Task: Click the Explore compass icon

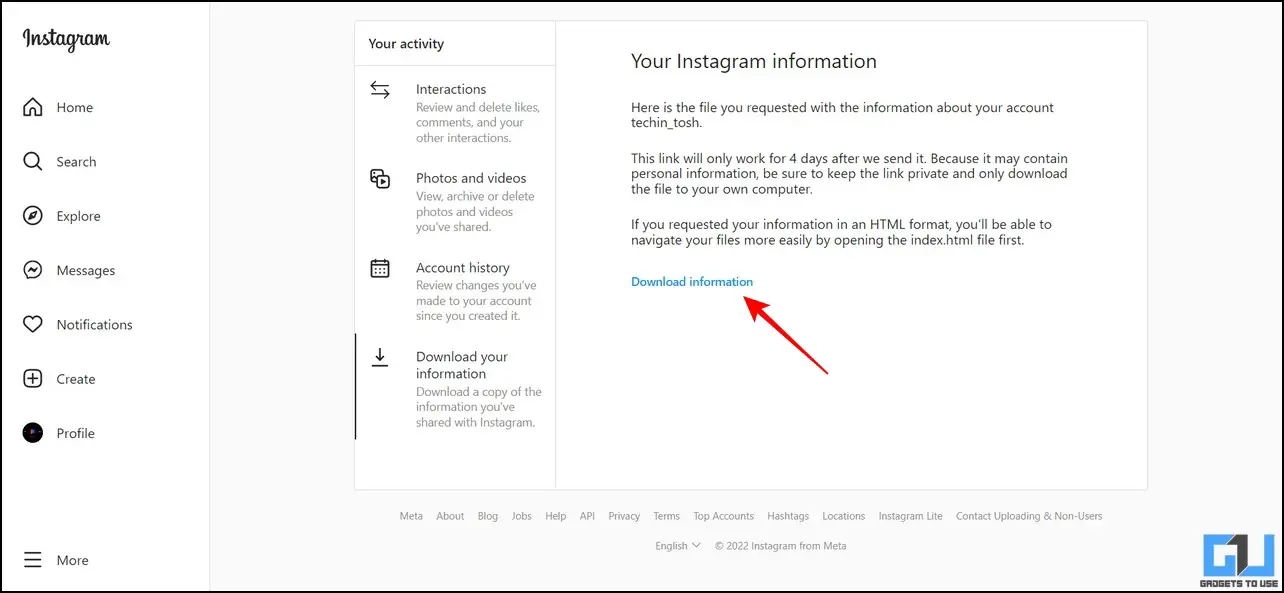Action: click(33, 216)
